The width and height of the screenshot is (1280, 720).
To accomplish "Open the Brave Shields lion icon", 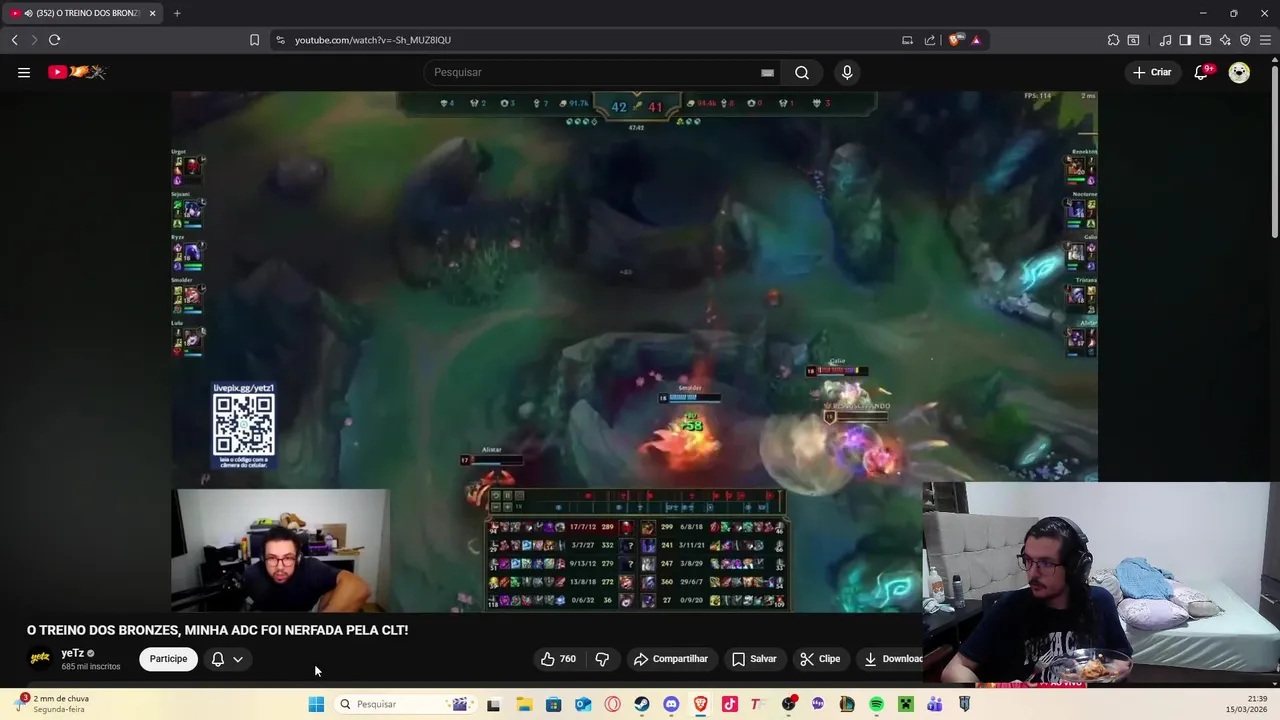I will pyautogui.click(x=956, y=40).
